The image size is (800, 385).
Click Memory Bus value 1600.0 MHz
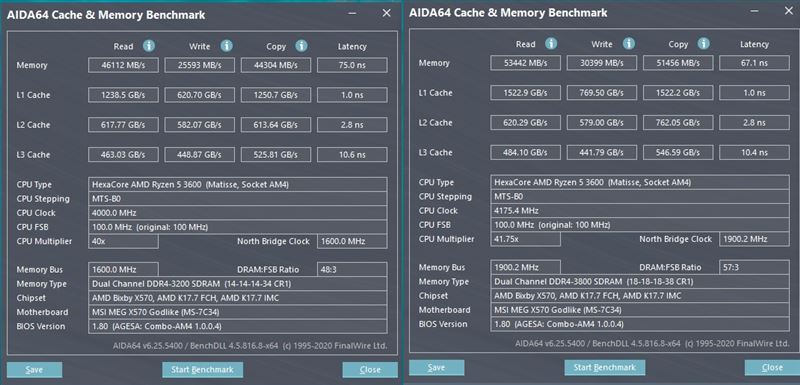pos(123,270)
